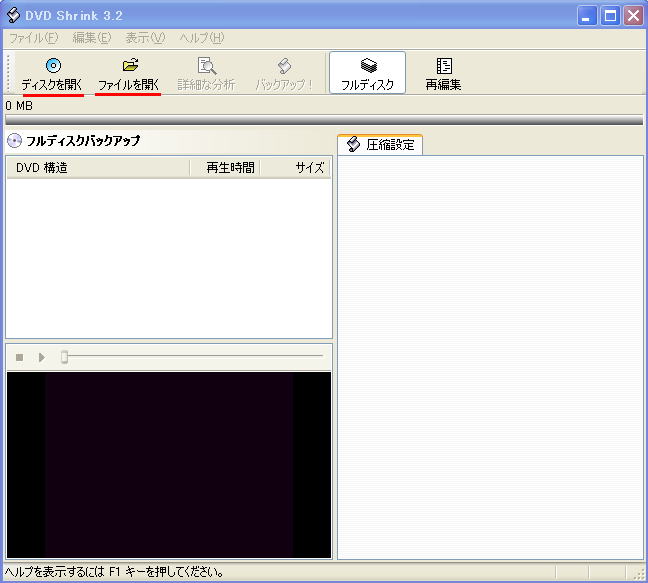The width and height of the screenshot is (648, 583).
Task: Click the バックアップ! toolbar button
Action: click(284, 74)
